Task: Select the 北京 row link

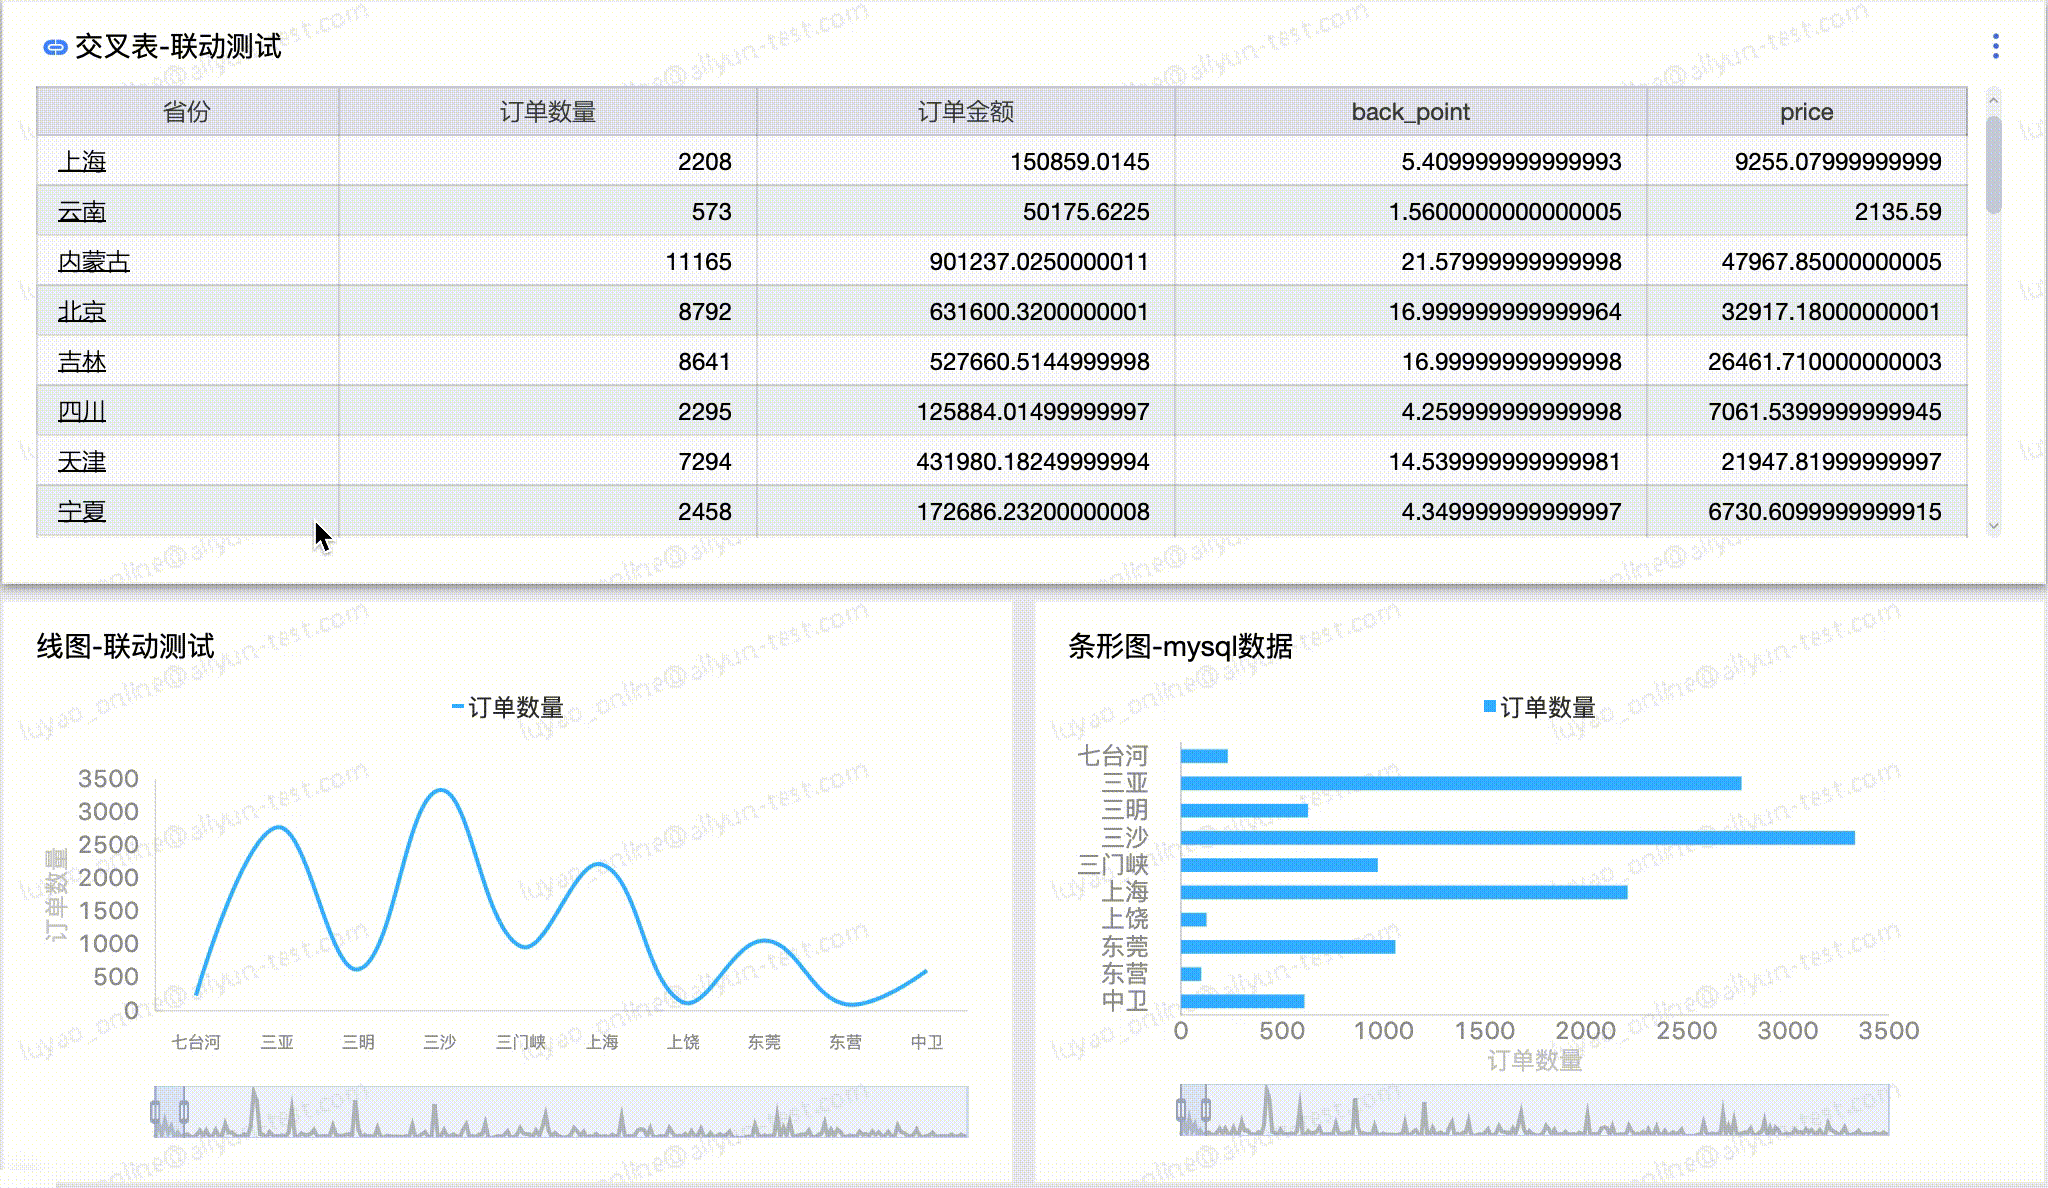Action: point(82,311)
